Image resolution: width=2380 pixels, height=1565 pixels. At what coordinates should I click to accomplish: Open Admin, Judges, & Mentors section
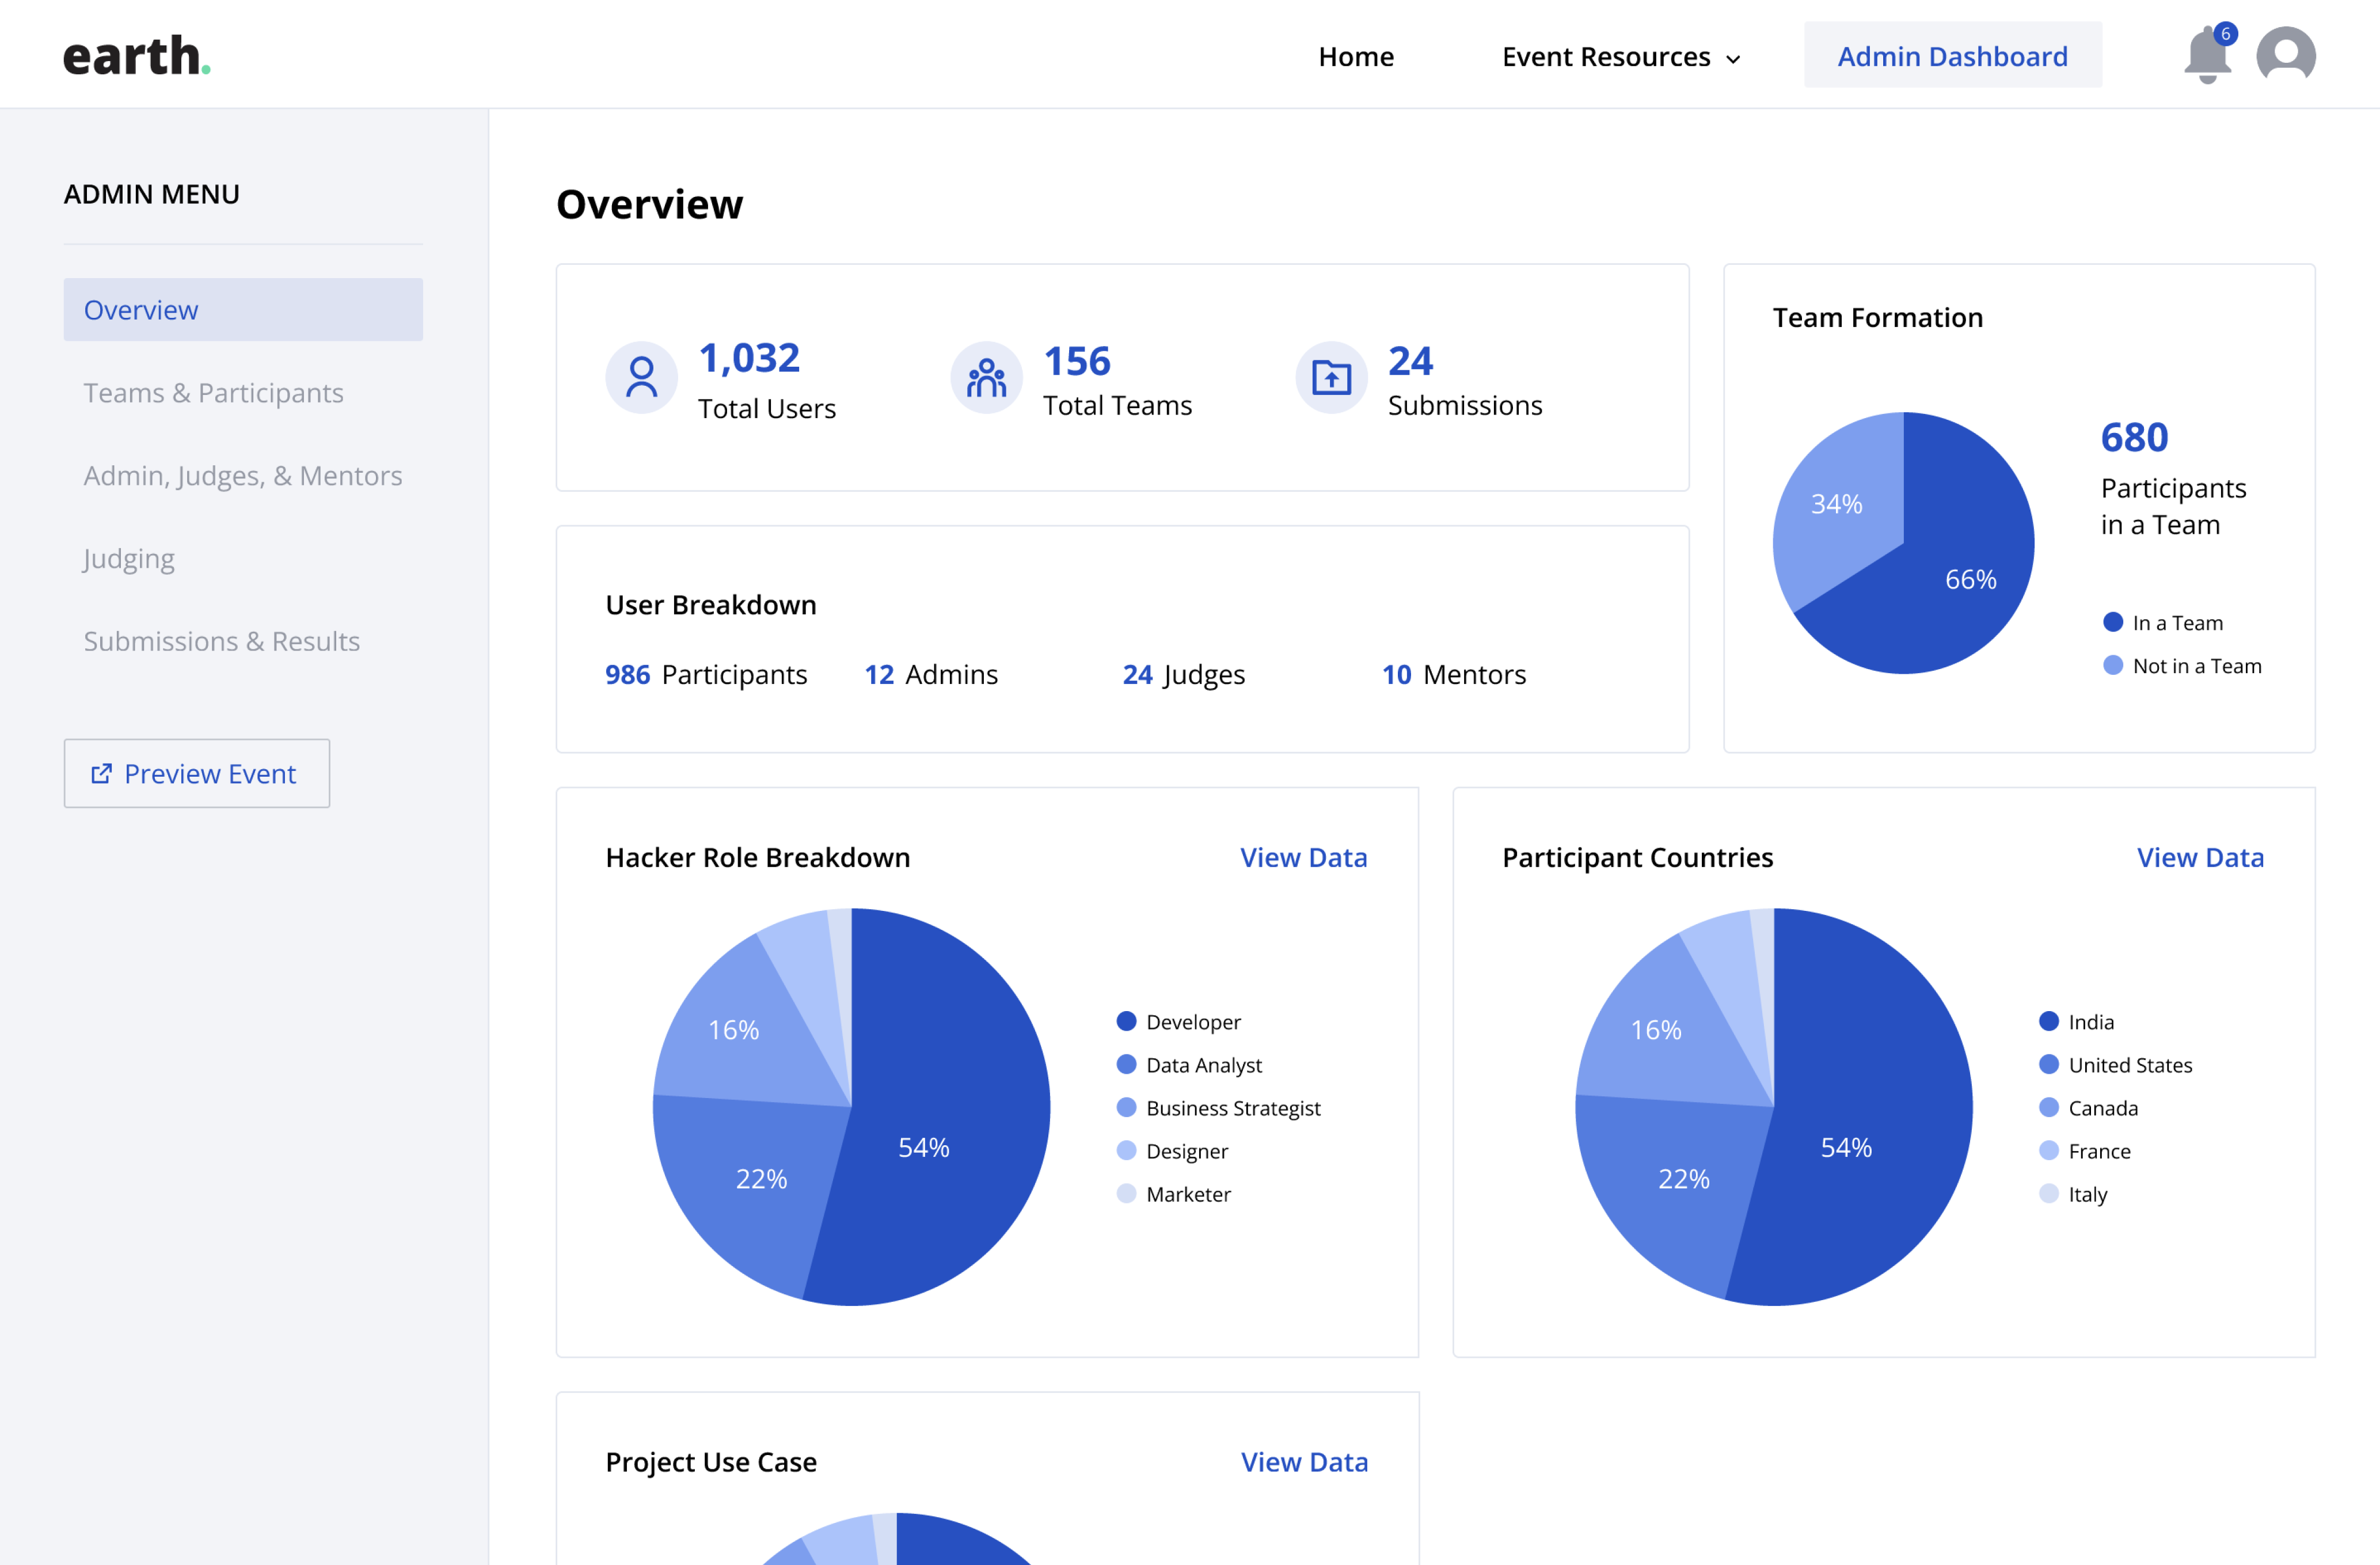click(x=243, y=476)
